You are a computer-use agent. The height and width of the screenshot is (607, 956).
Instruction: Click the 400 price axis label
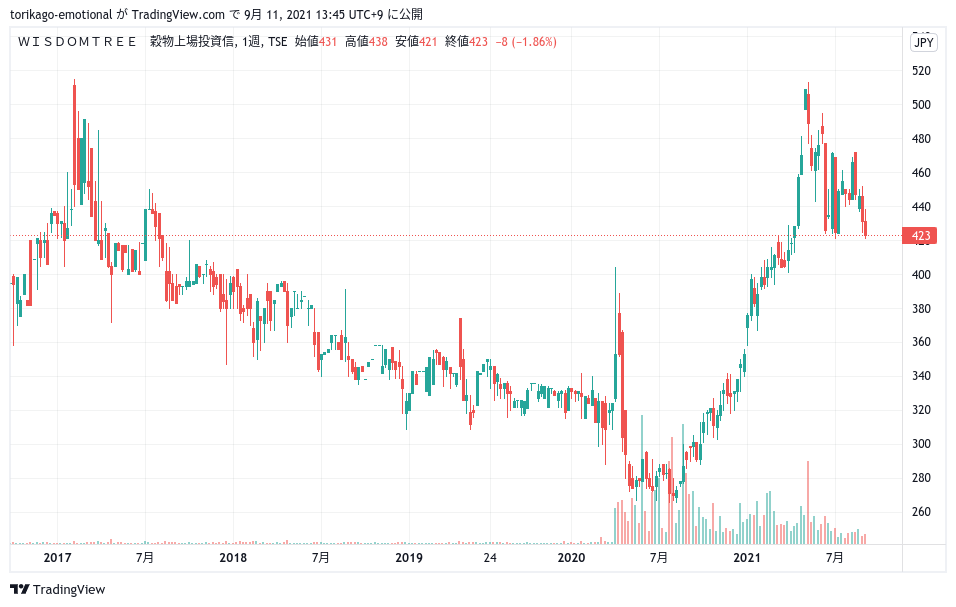point(921,275)
